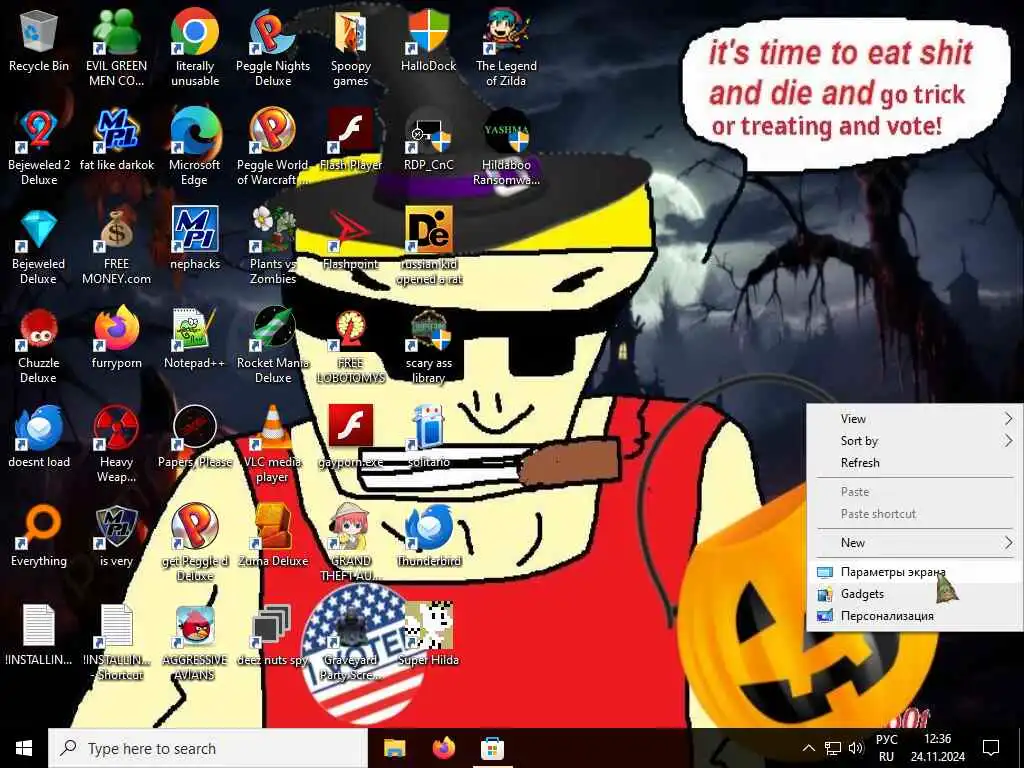
Task: Open Параметры экрана display settings entry
Action: point(915,572)
